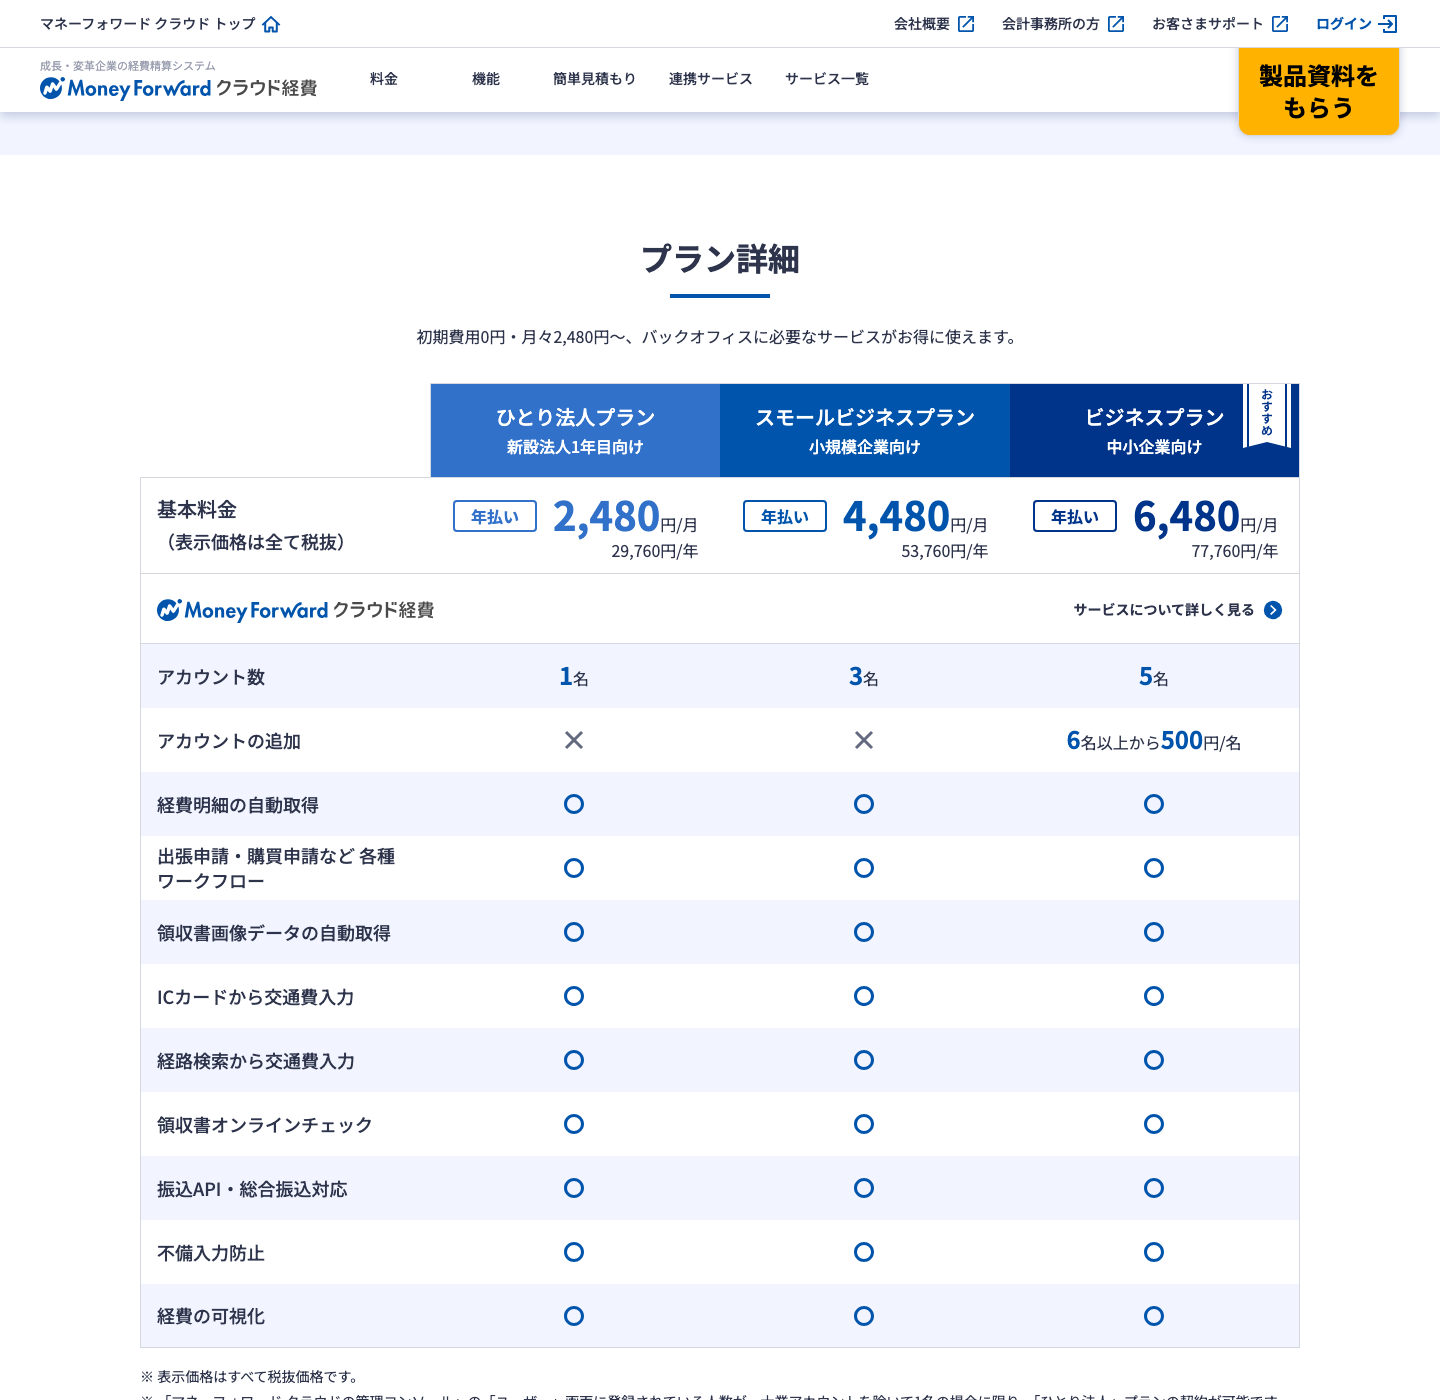Click the 領収書オンラインチェック row label
Viewport: 1440px width, 1400px height.
(x=265, y=1125)
